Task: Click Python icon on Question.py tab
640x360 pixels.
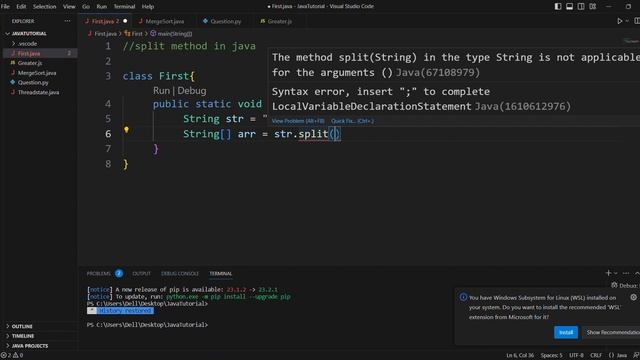Action: [205, 21]
